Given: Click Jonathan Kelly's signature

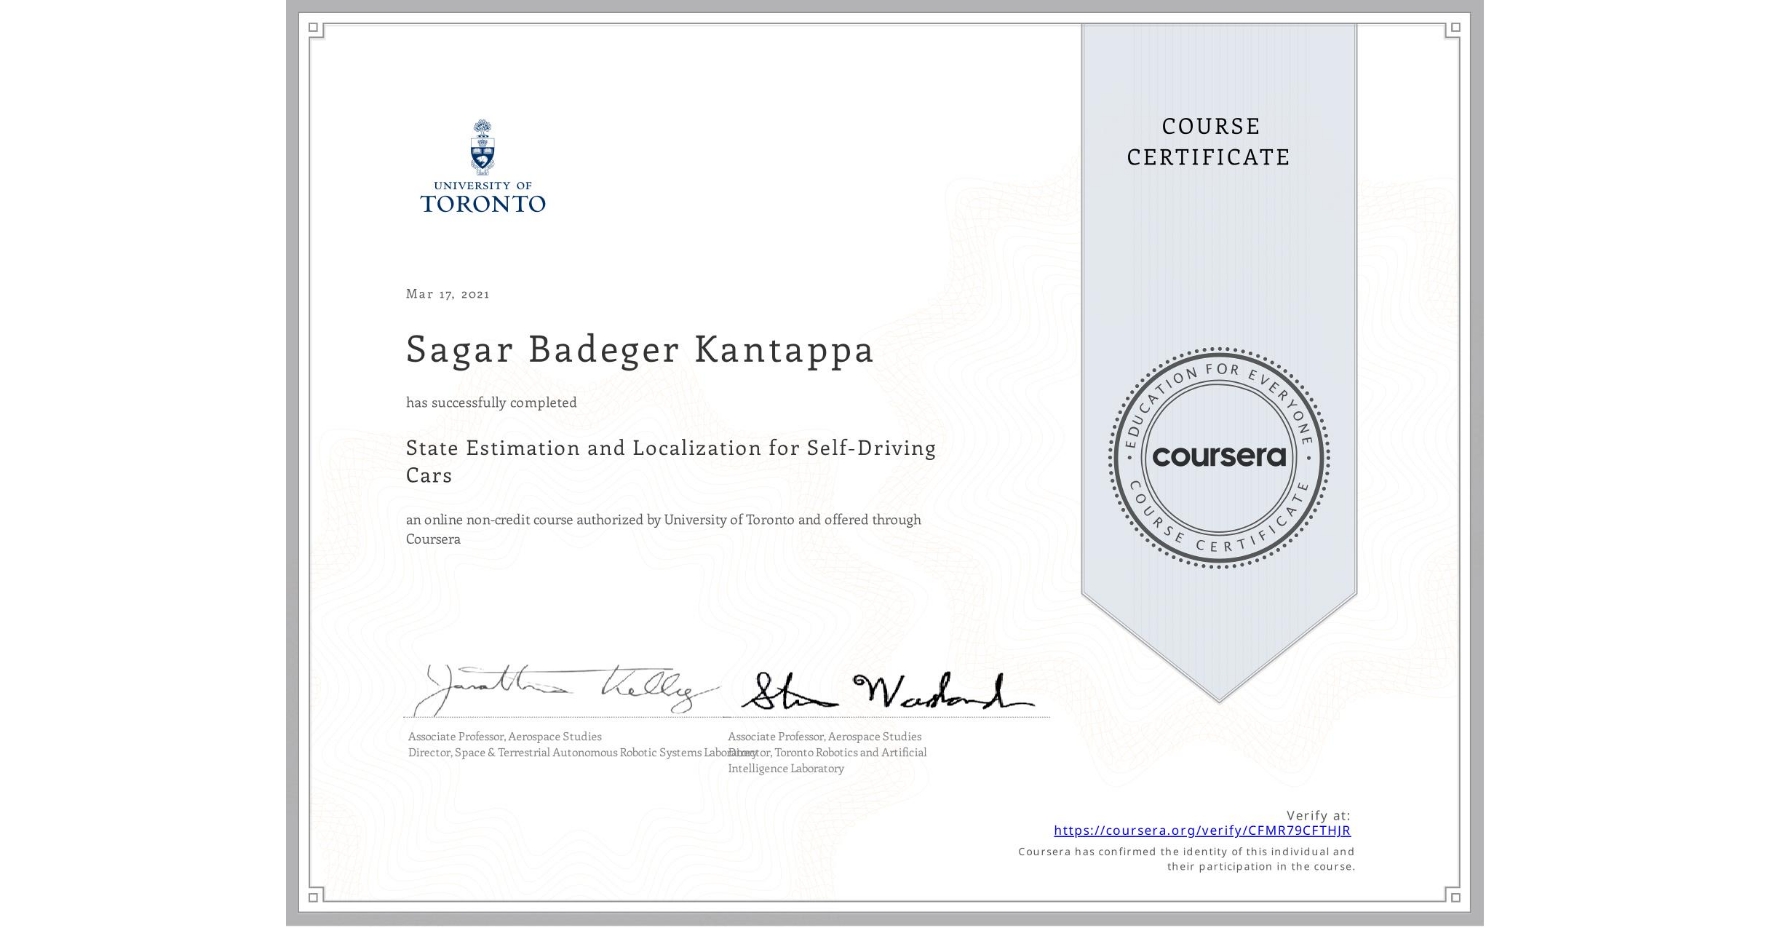Looking at the screenshot, I should click(x=568, y=688).
